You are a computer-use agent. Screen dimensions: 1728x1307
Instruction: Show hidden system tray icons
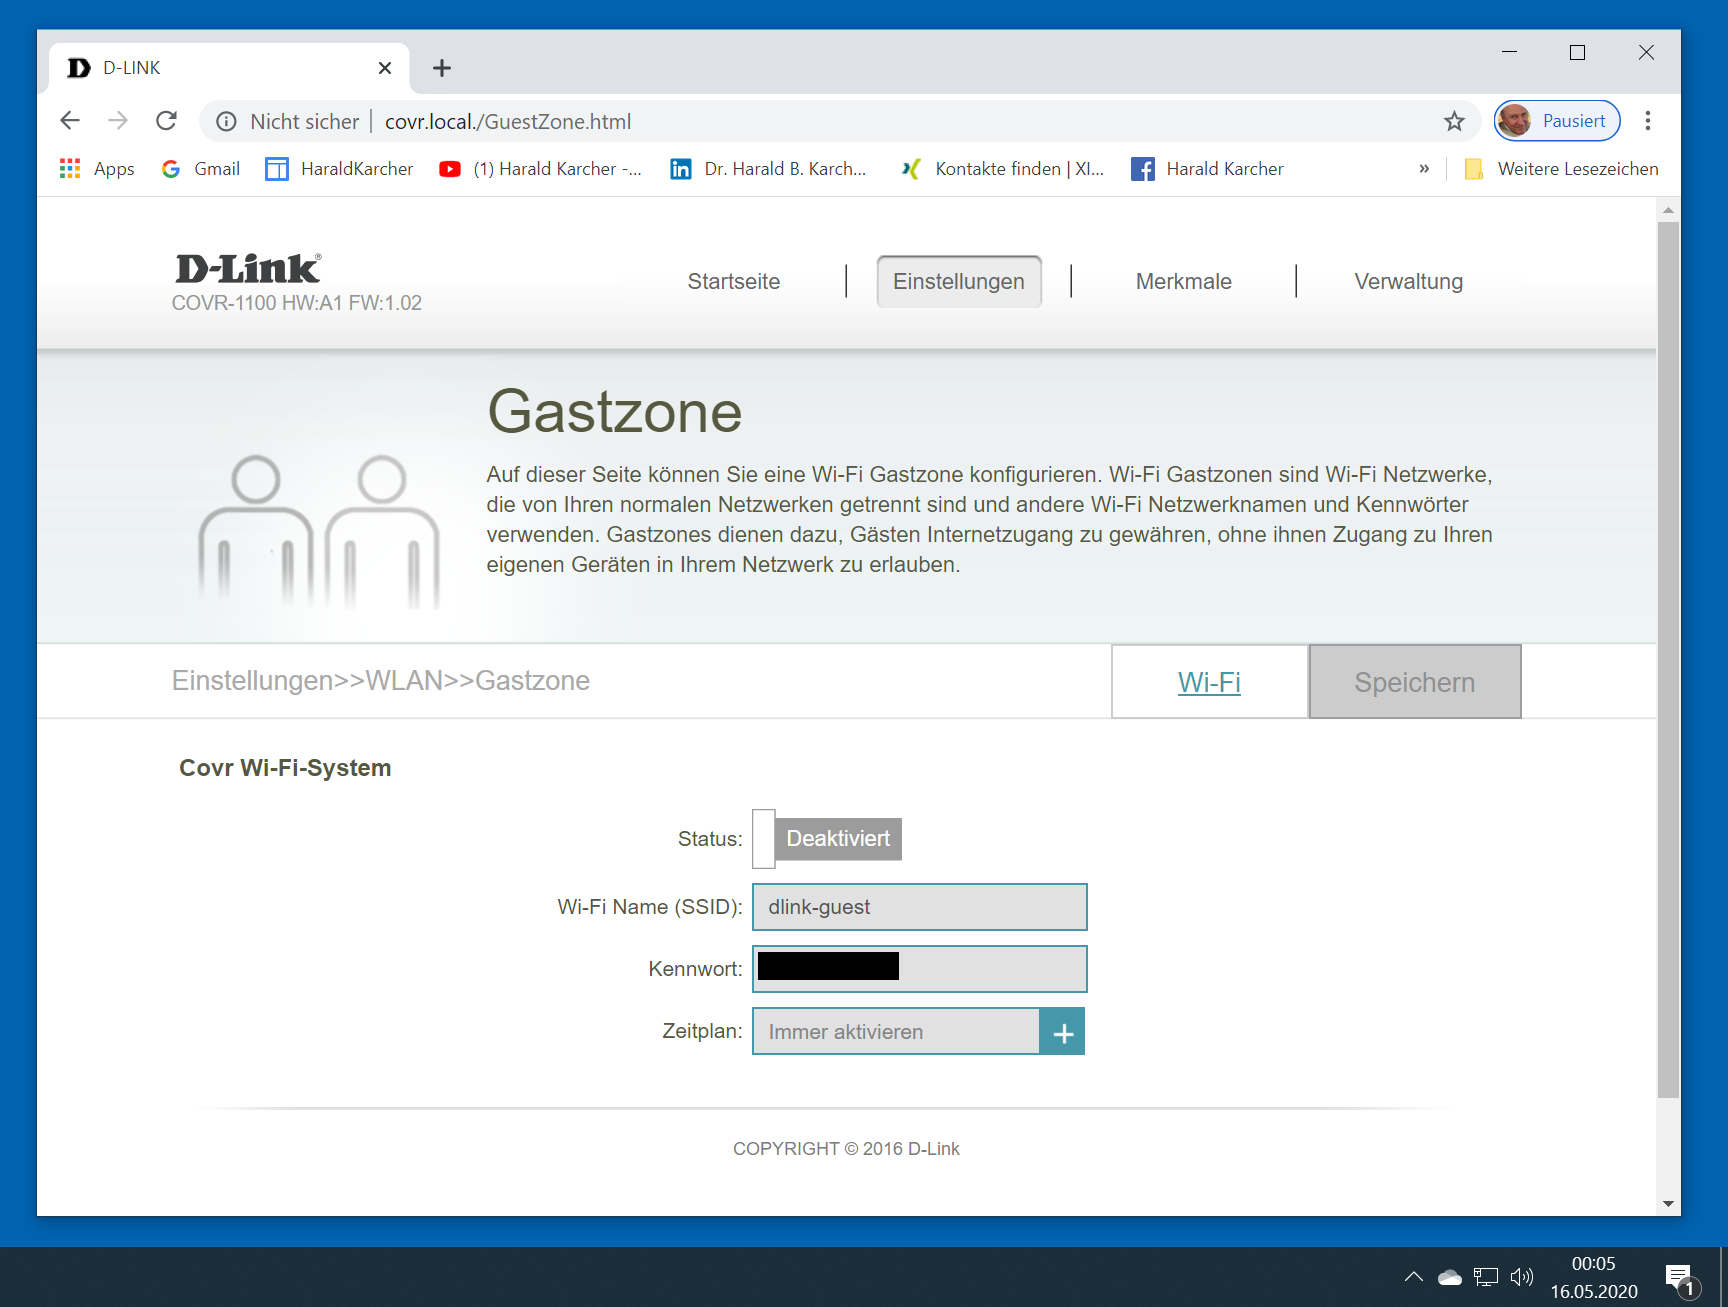1413,1277
